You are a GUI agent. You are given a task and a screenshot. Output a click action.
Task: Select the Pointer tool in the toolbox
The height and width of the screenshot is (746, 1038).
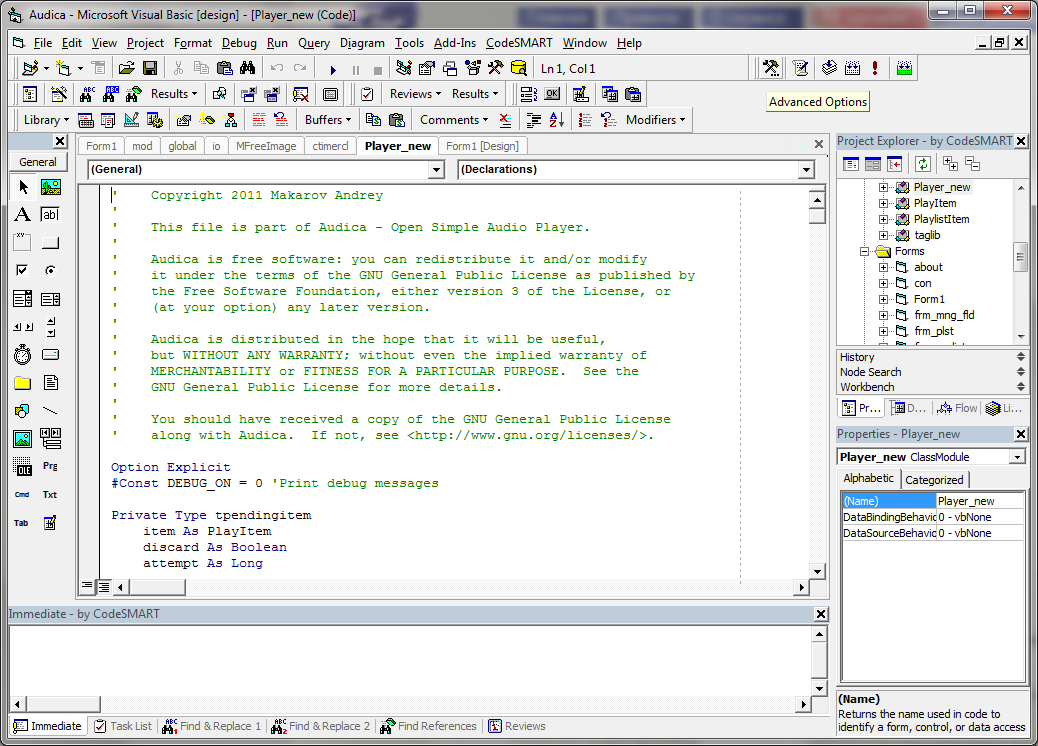click(x=23, y=187)
